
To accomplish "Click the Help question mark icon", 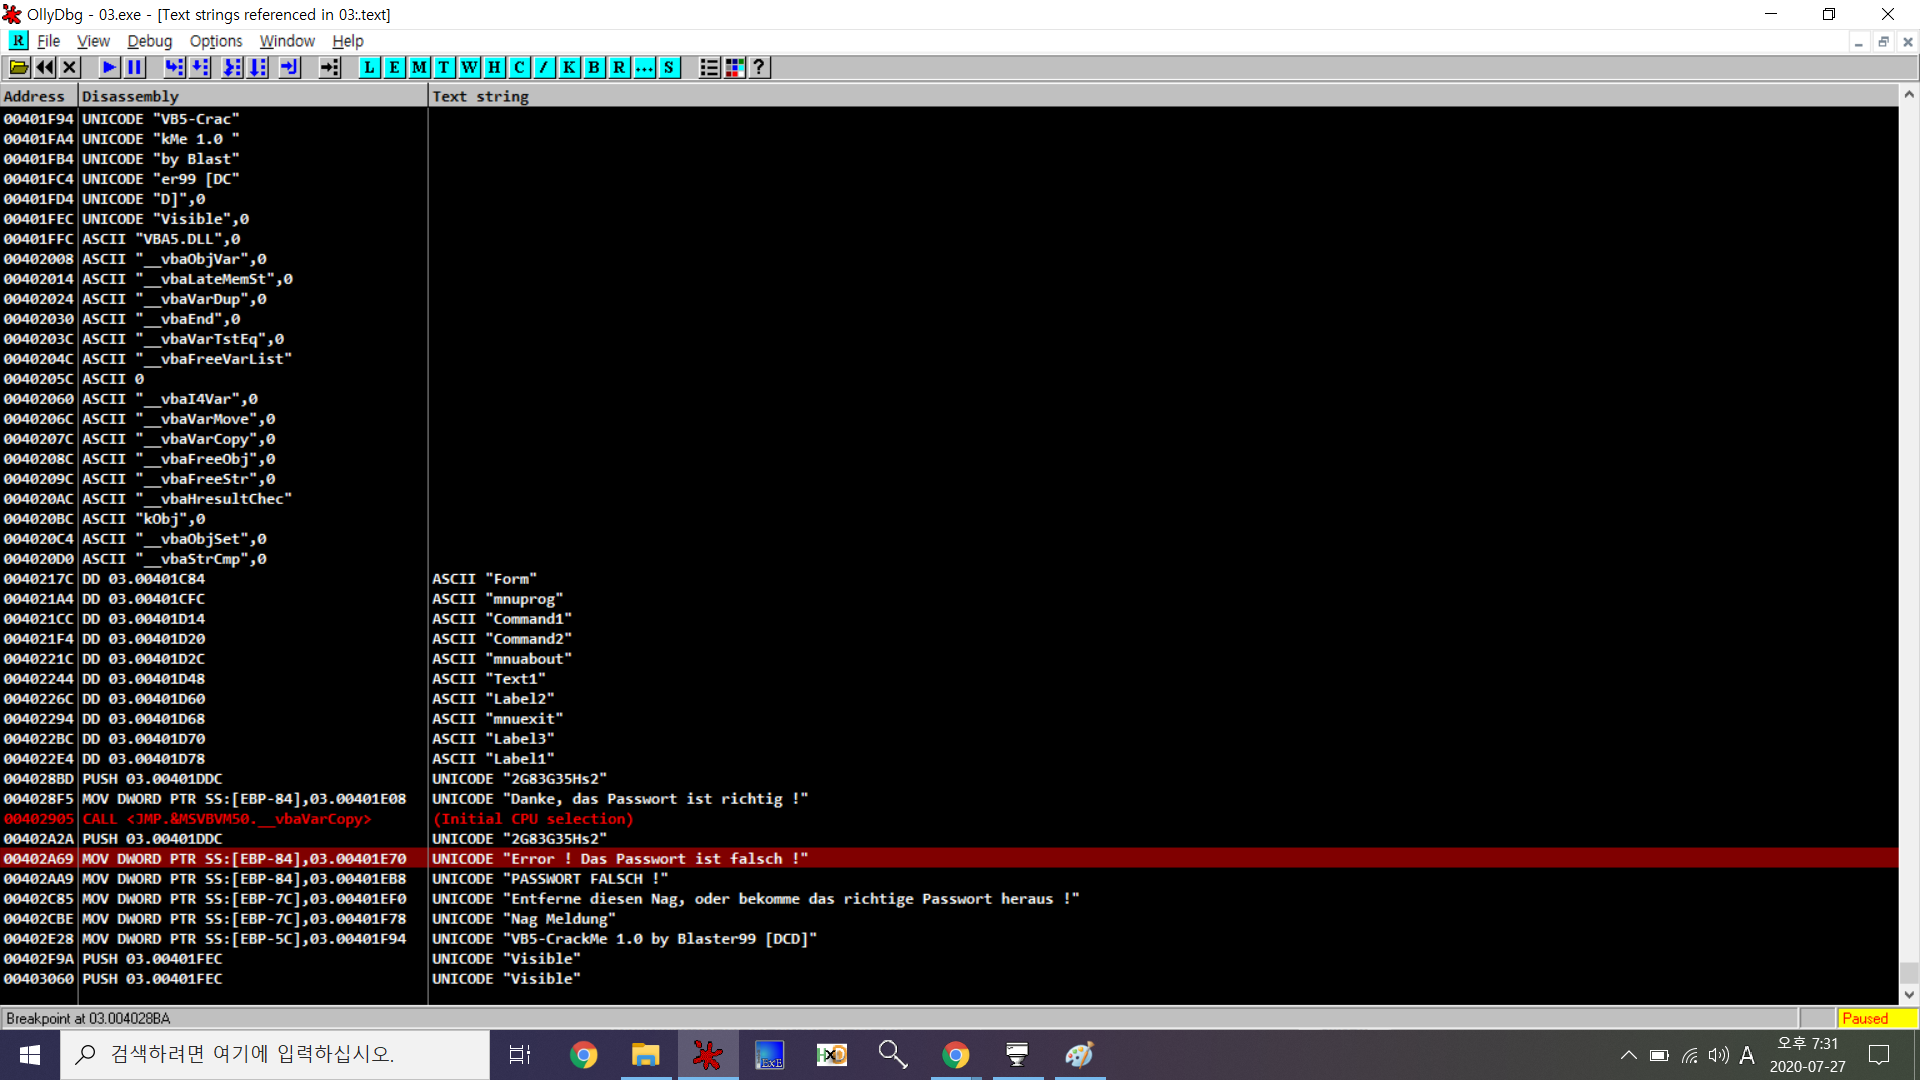I will (760, 67).
